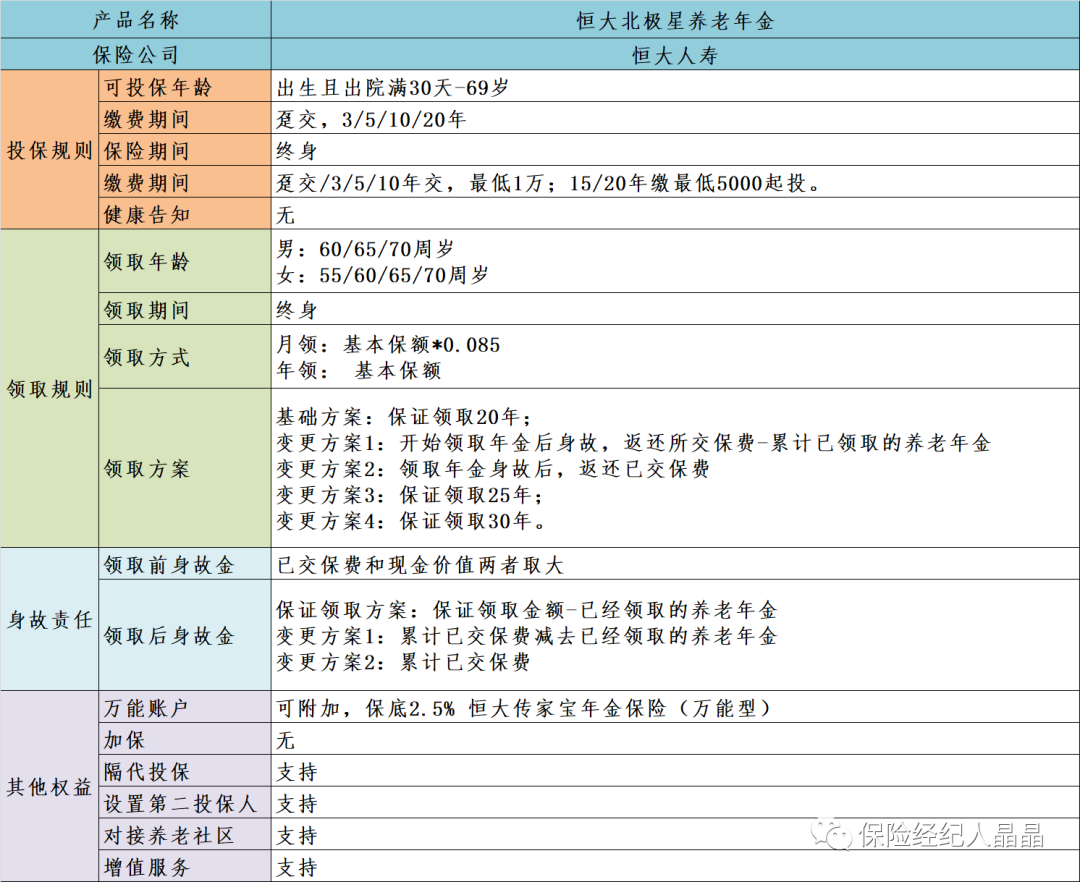Select the line "月领：基本保额*0.085"
This screenshot has width=1080, height=882.
click(x=388, y=344)
